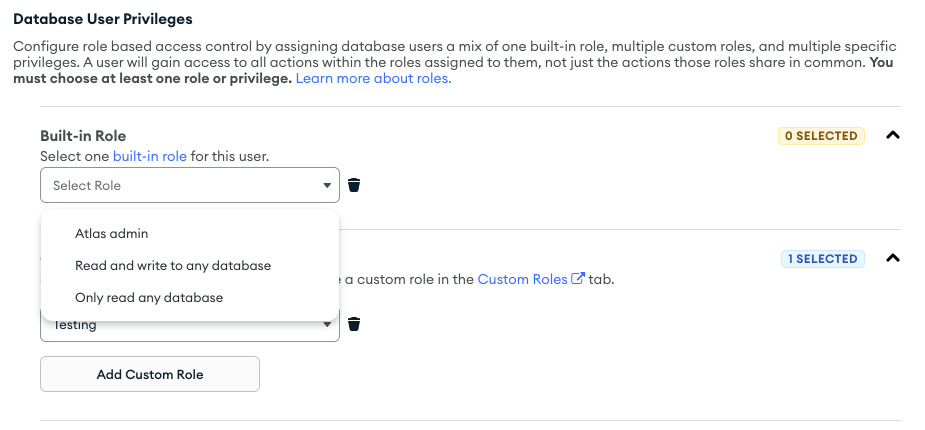925x430 pixels.
Task: Click the caret arrow inside Select Role field
Action: click(x=326, y=185)
